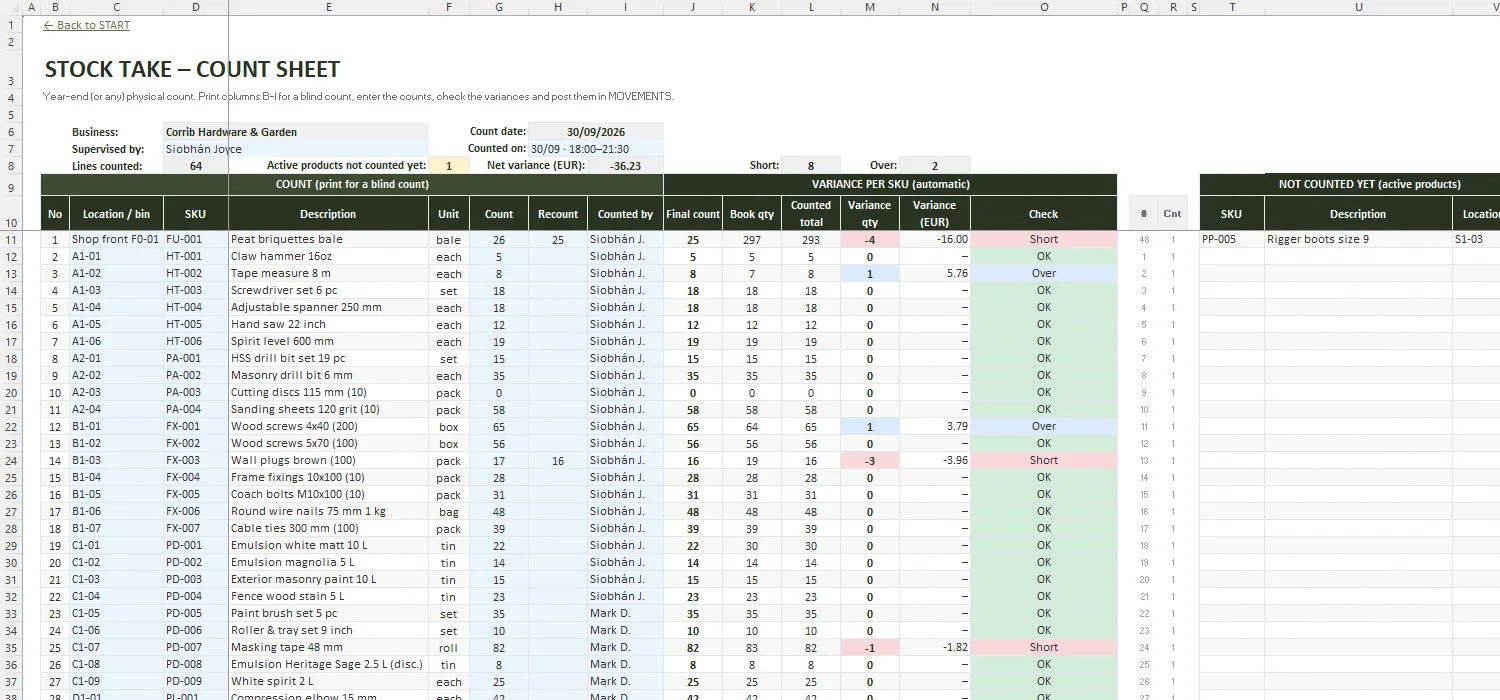Select the Recount column header cell
This screenshot has height=700, width=1500.
(558, 214)
